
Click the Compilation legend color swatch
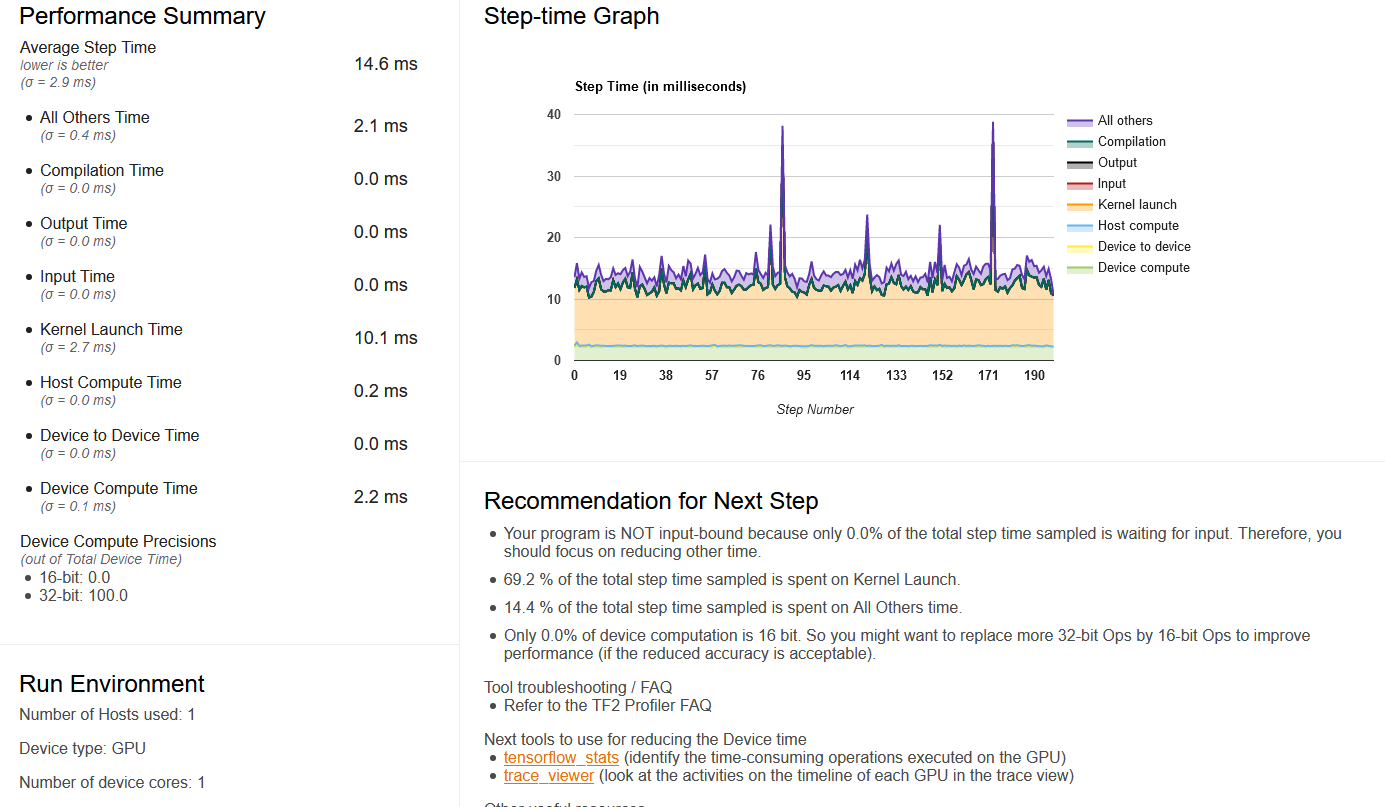[1080, 142]
